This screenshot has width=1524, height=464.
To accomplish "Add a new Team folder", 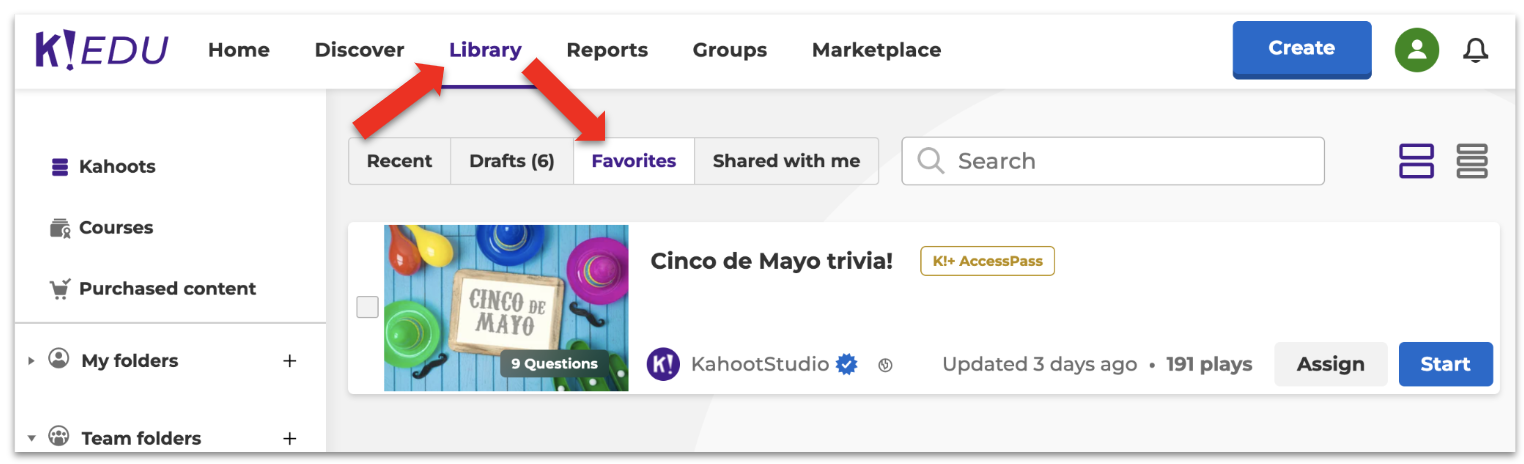I will click(x=290, y=438).
